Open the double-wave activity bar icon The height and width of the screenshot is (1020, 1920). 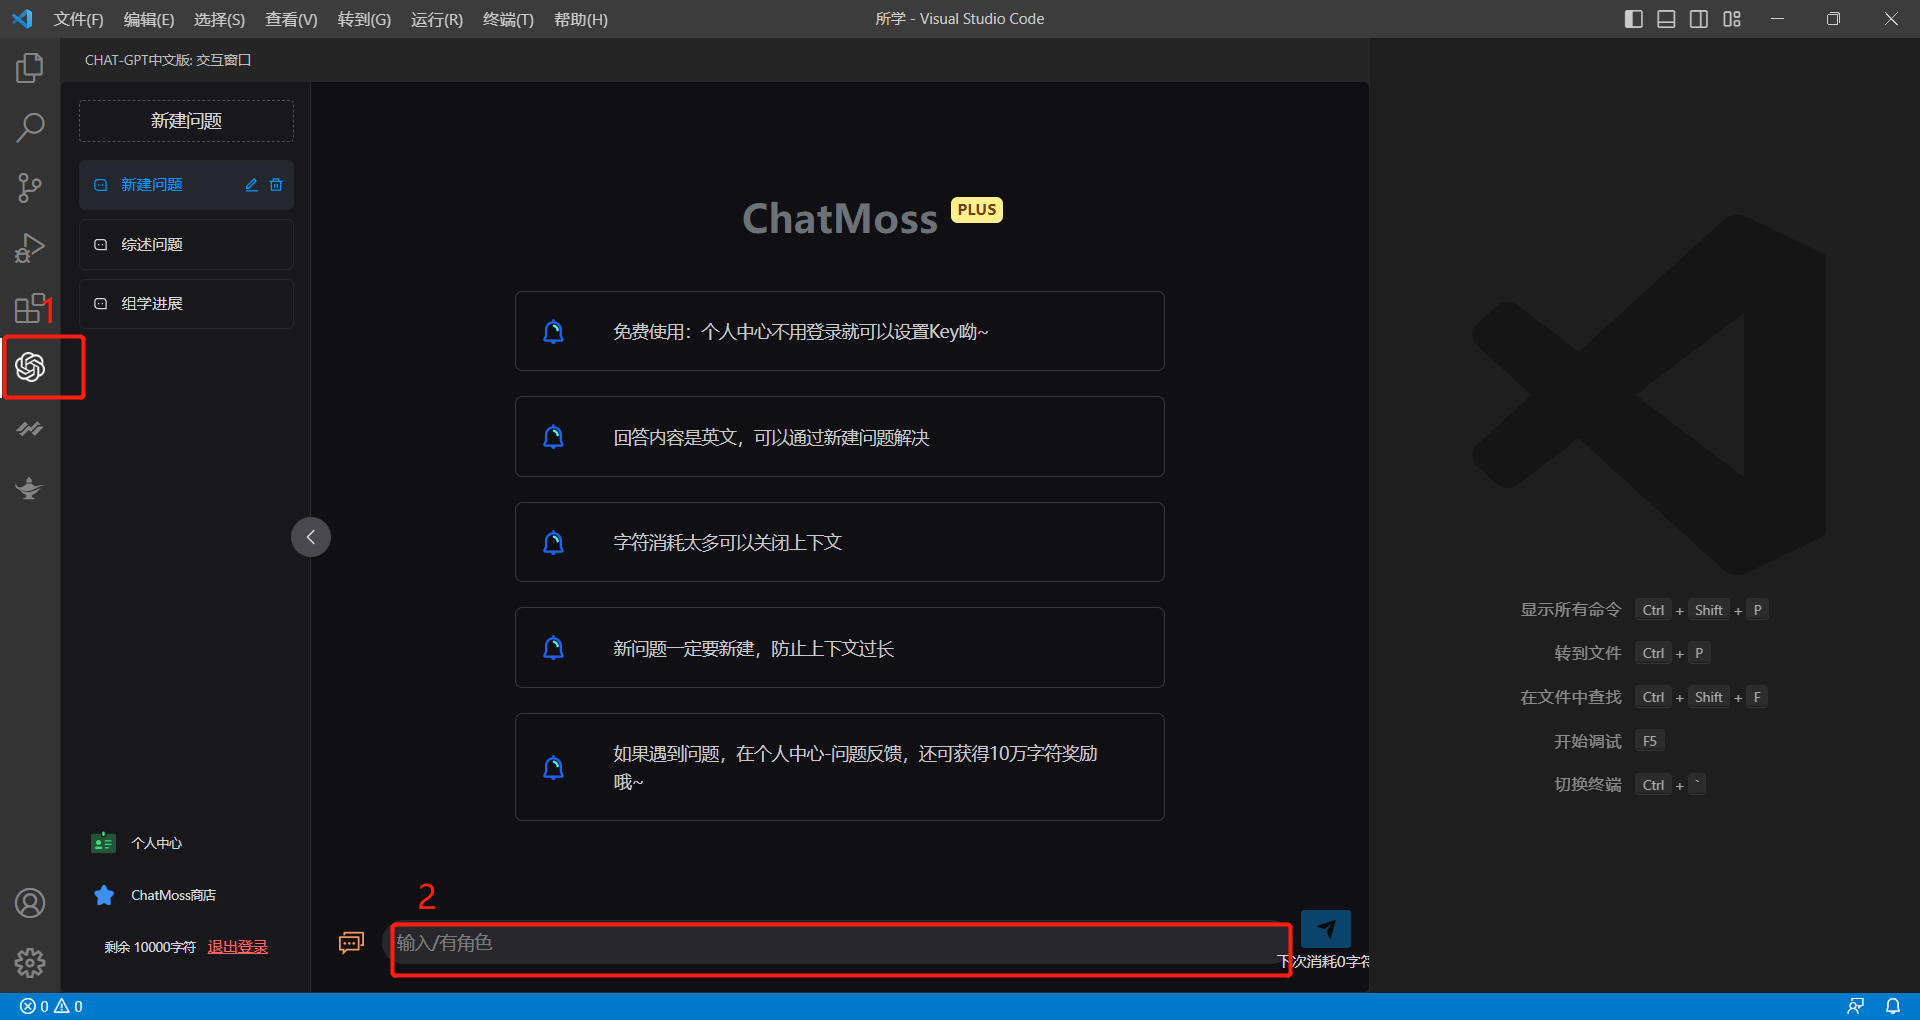(x=30, y=428)
